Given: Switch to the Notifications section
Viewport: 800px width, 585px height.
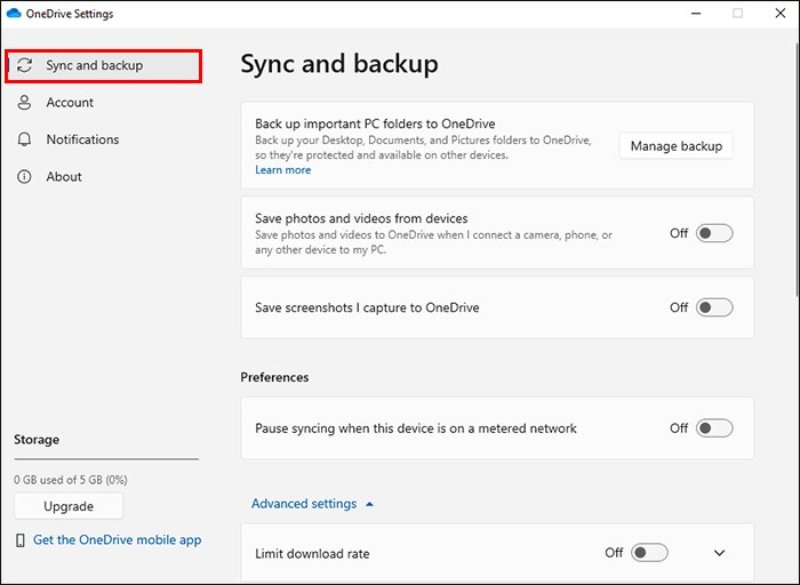Looking at the screenshot, I should [80, 139].
